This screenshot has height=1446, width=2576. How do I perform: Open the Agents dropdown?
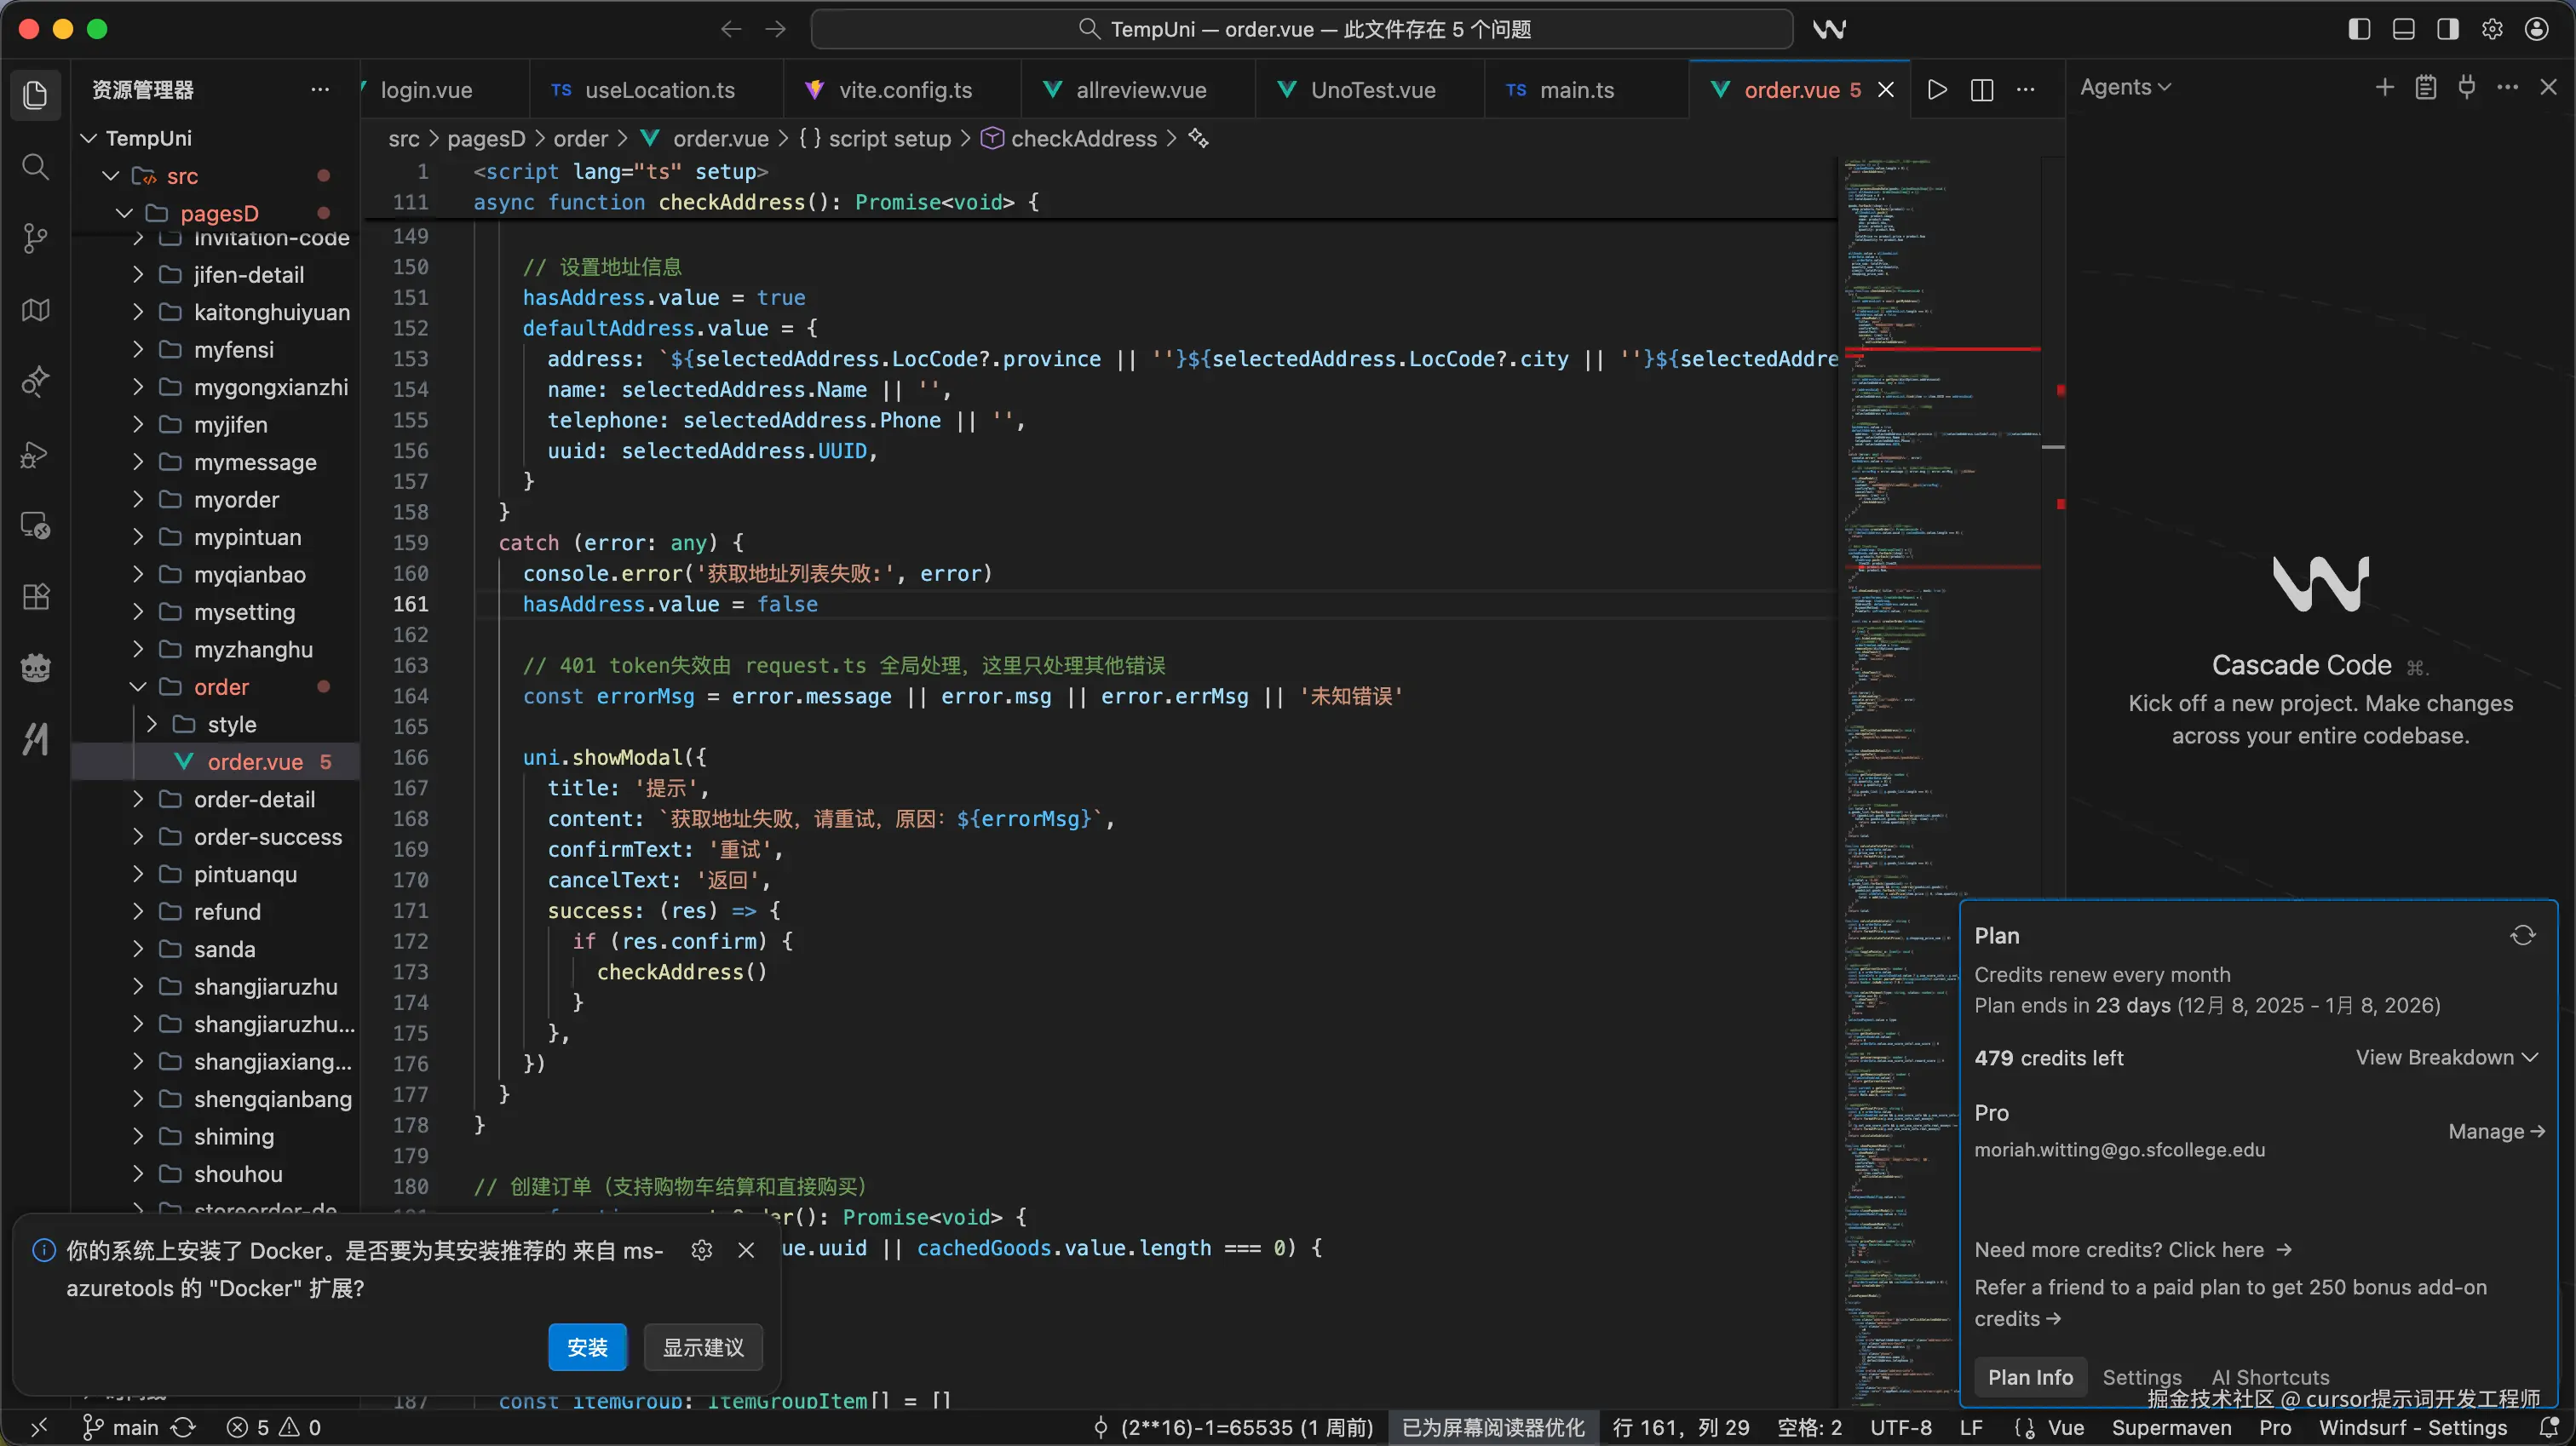point(2125,88)
